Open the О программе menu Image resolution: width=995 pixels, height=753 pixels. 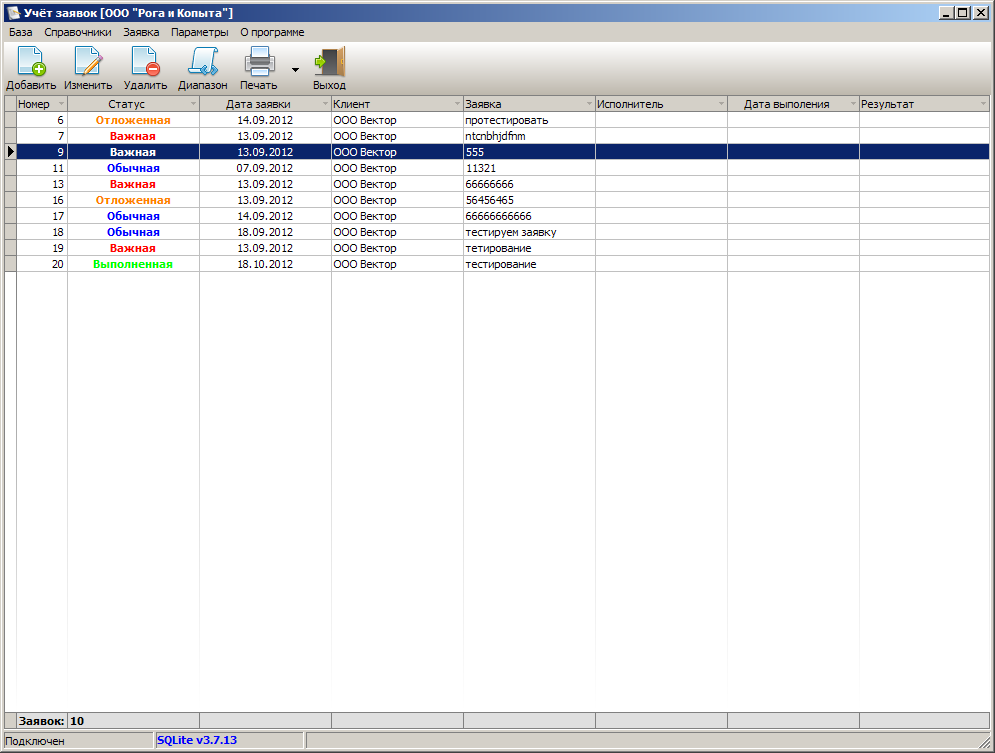pyautogui.click(x=272, y=32)
